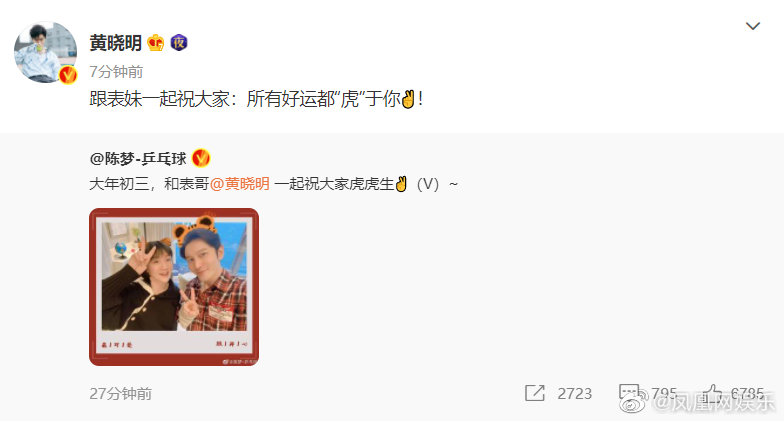Open the @黄晓明 mention link
This screenshot has width=784, height=422.
[240, 184]
